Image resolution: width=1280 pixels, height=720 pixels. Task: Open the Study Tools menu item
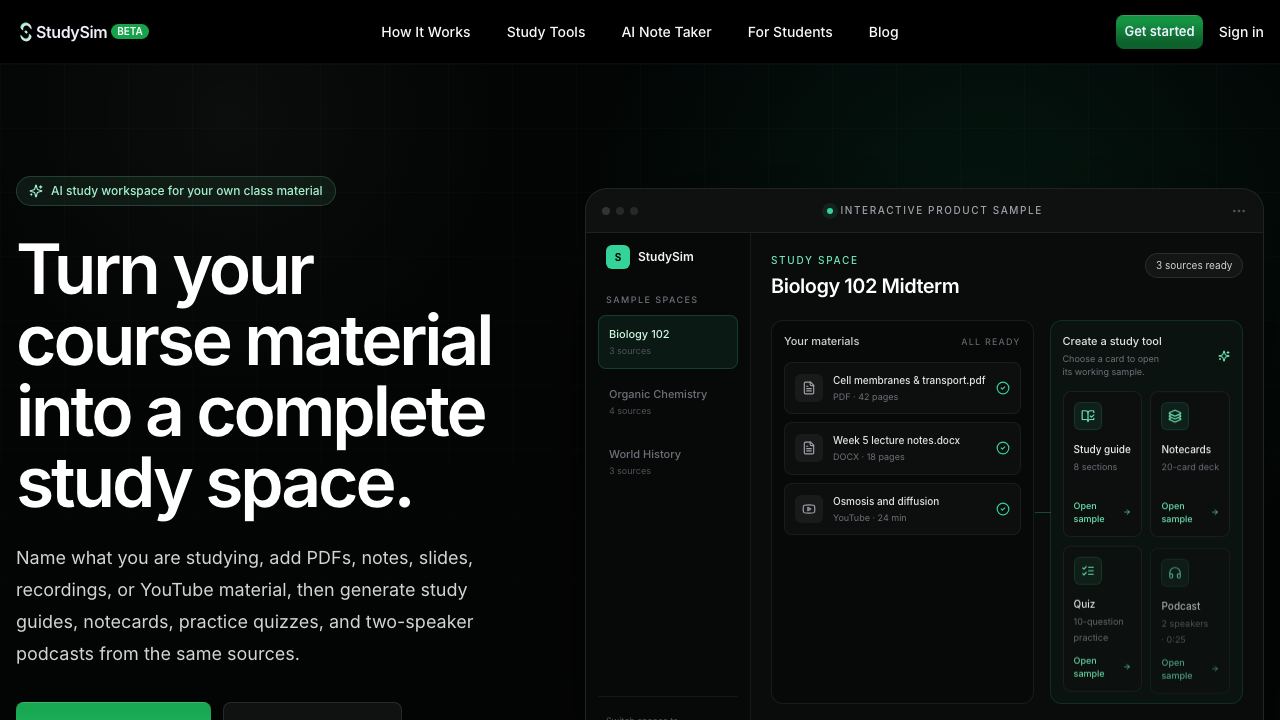(x=546, y=32)
